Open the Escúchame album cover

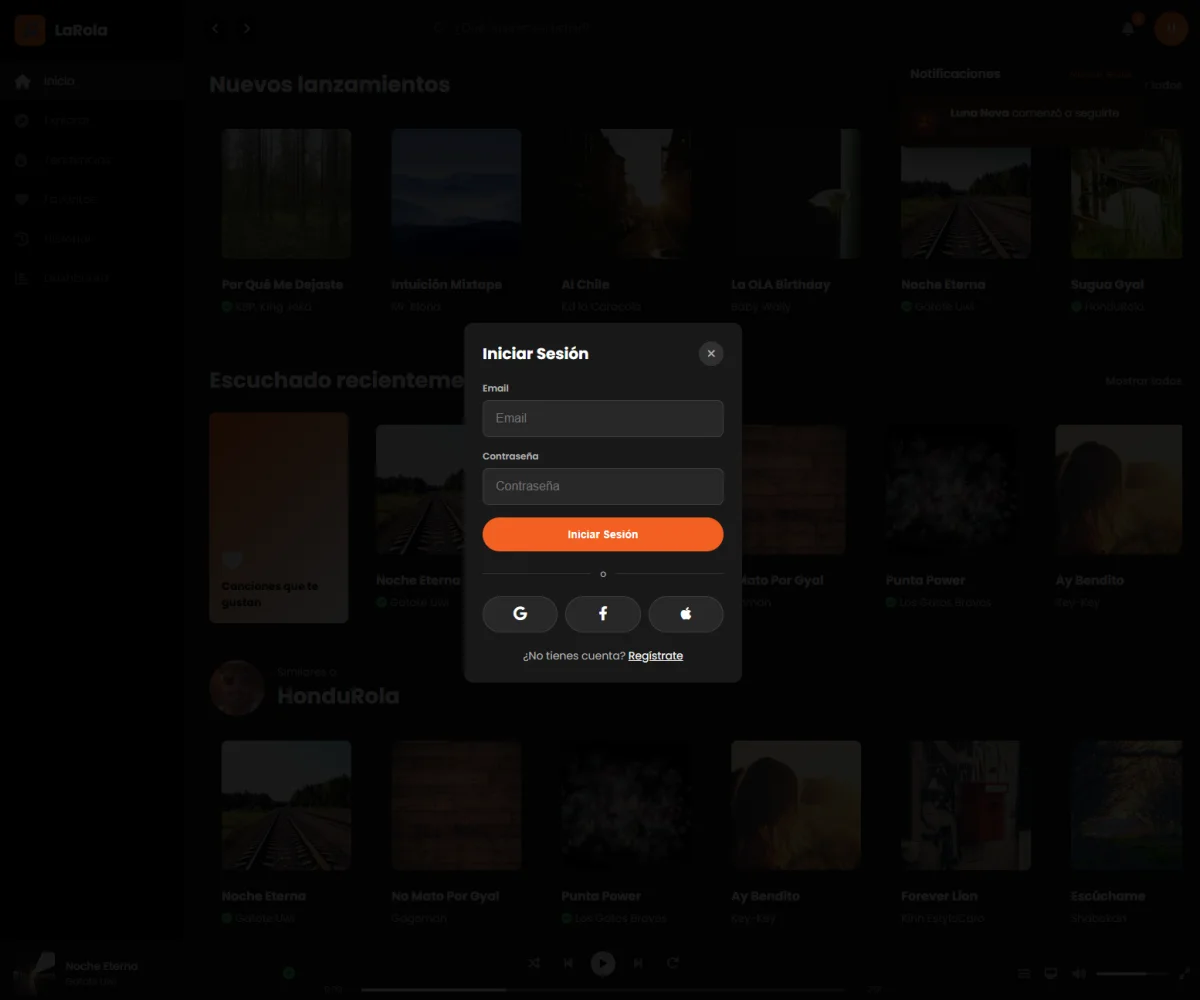[x=1127, y=806]
